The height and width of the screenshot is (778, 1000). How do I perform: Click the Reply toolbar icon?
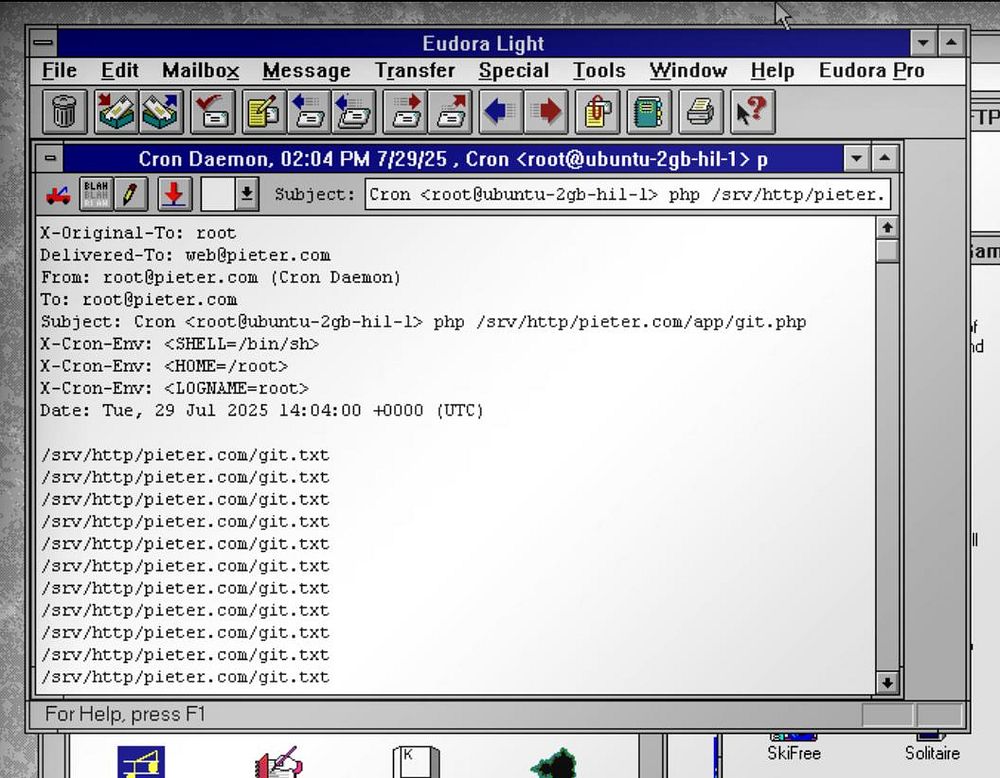pyautogui.click(x=309, y=112)
